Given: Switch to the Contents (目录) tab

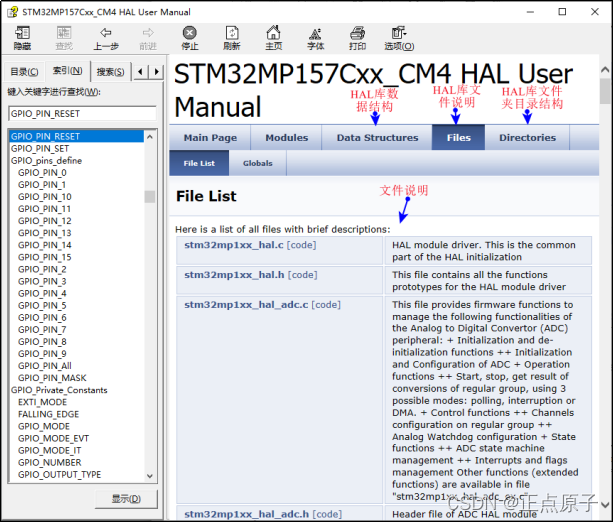Looking at the screenshot, I should coord(24,72).
